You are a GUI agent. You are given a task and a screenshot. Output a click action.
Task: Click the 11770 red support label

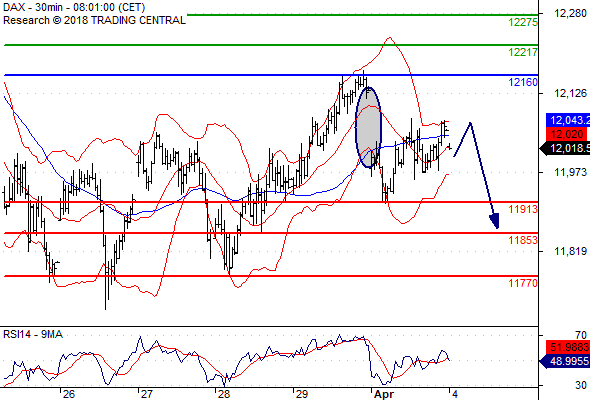pos(523,283)
